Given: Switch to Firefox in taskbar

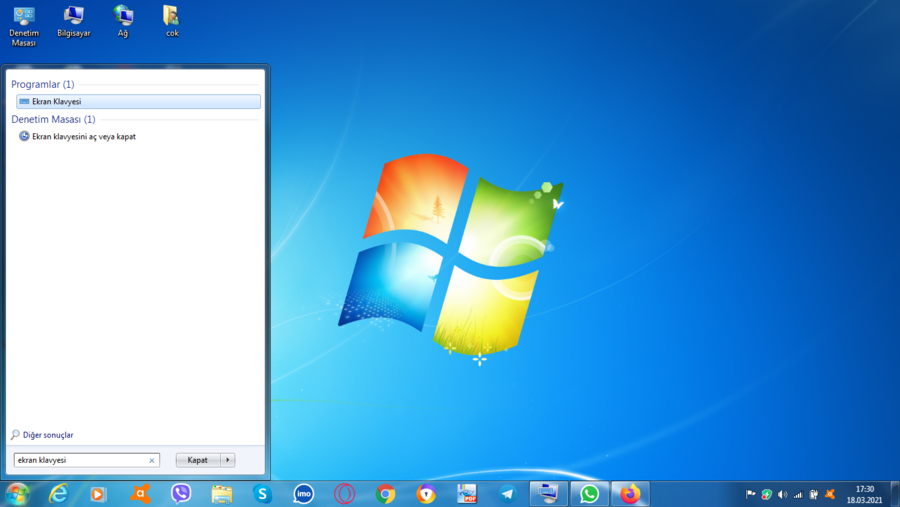Looking at the screenshot, I should click(630, 494).
